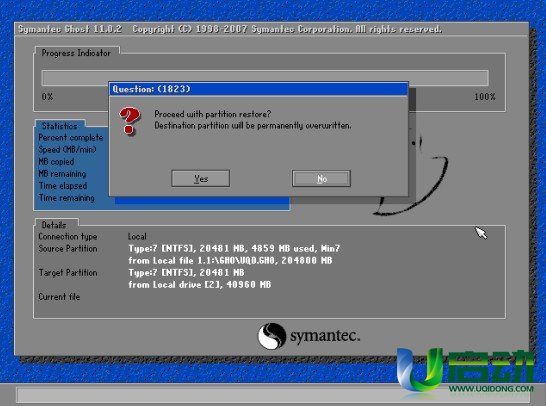Click the Current file label
Viewport: 546px width, 406px height.
[x=59, y=297]
